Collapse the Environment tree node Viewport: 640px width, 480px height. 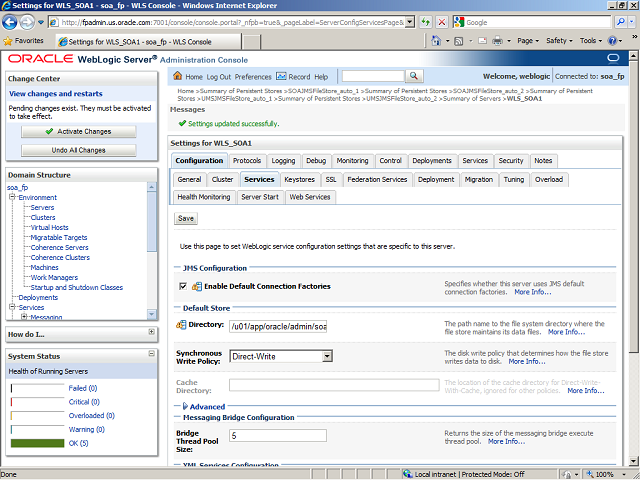(x=10, y=197)
